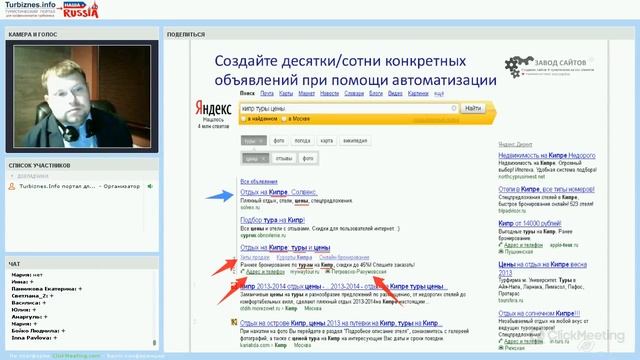Open the Отели в Кипре ad
The height and width of the screenshot is (360, 640).
(546, 189)
